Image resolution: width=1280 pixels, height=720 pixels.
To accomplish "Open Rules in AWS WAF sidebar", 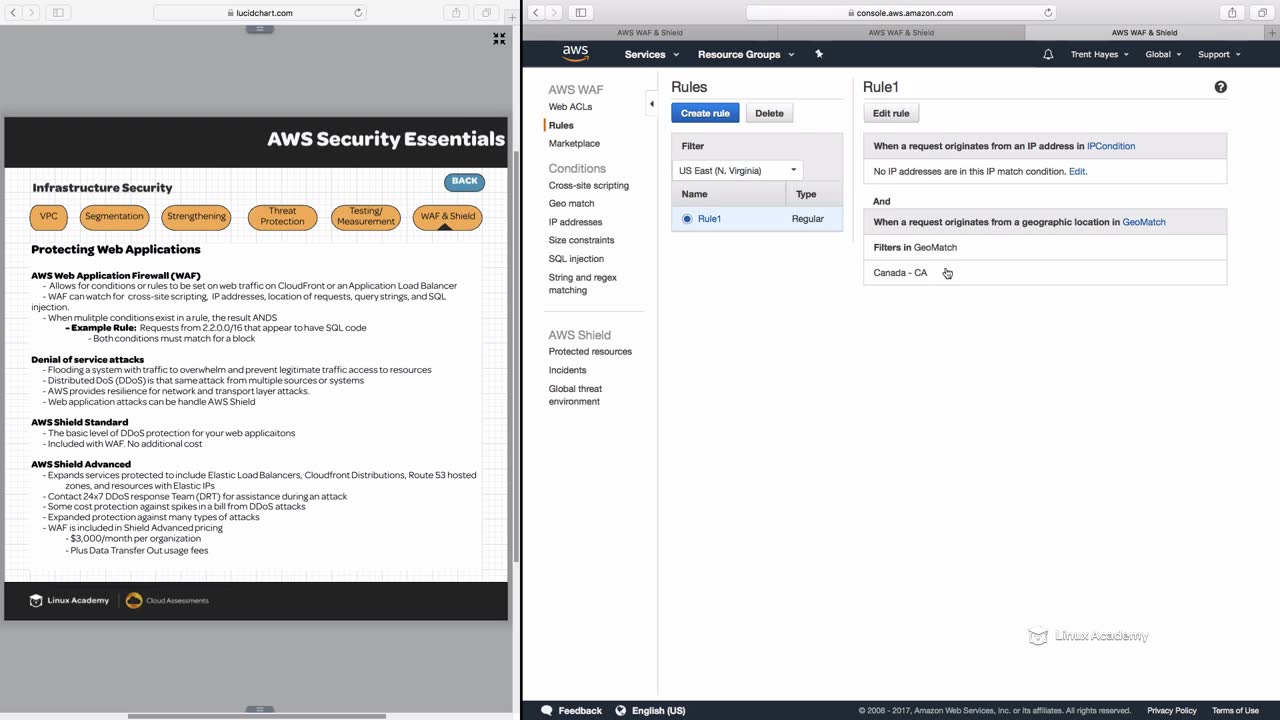I will point(561,125).
